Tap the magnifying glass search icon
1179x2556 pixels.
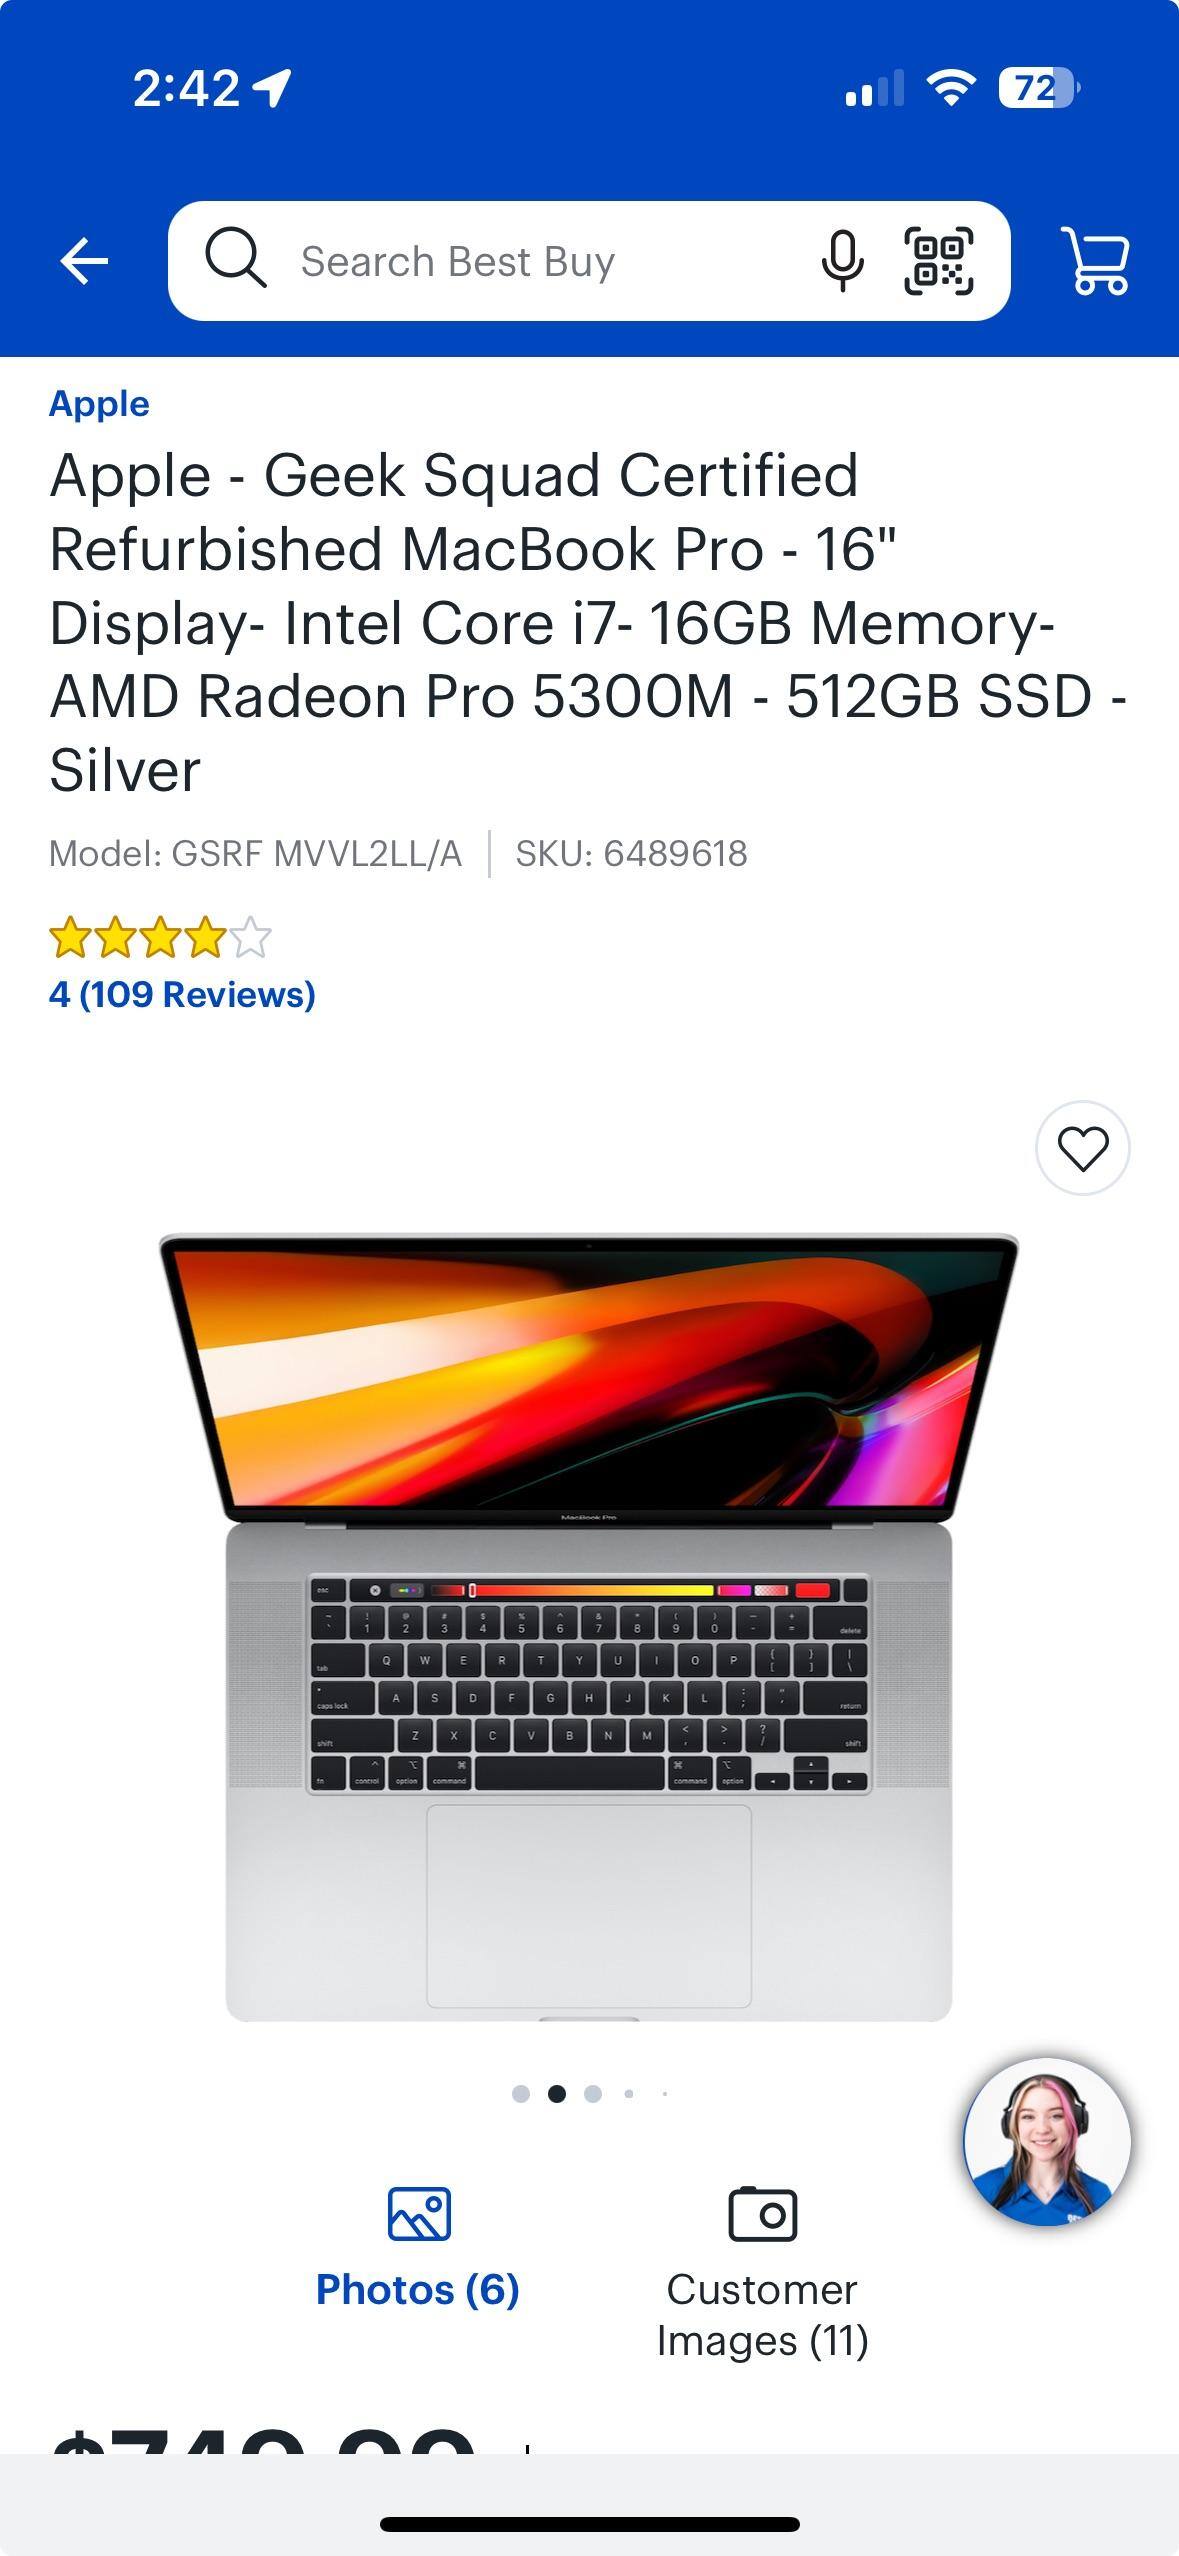point(236,258)
